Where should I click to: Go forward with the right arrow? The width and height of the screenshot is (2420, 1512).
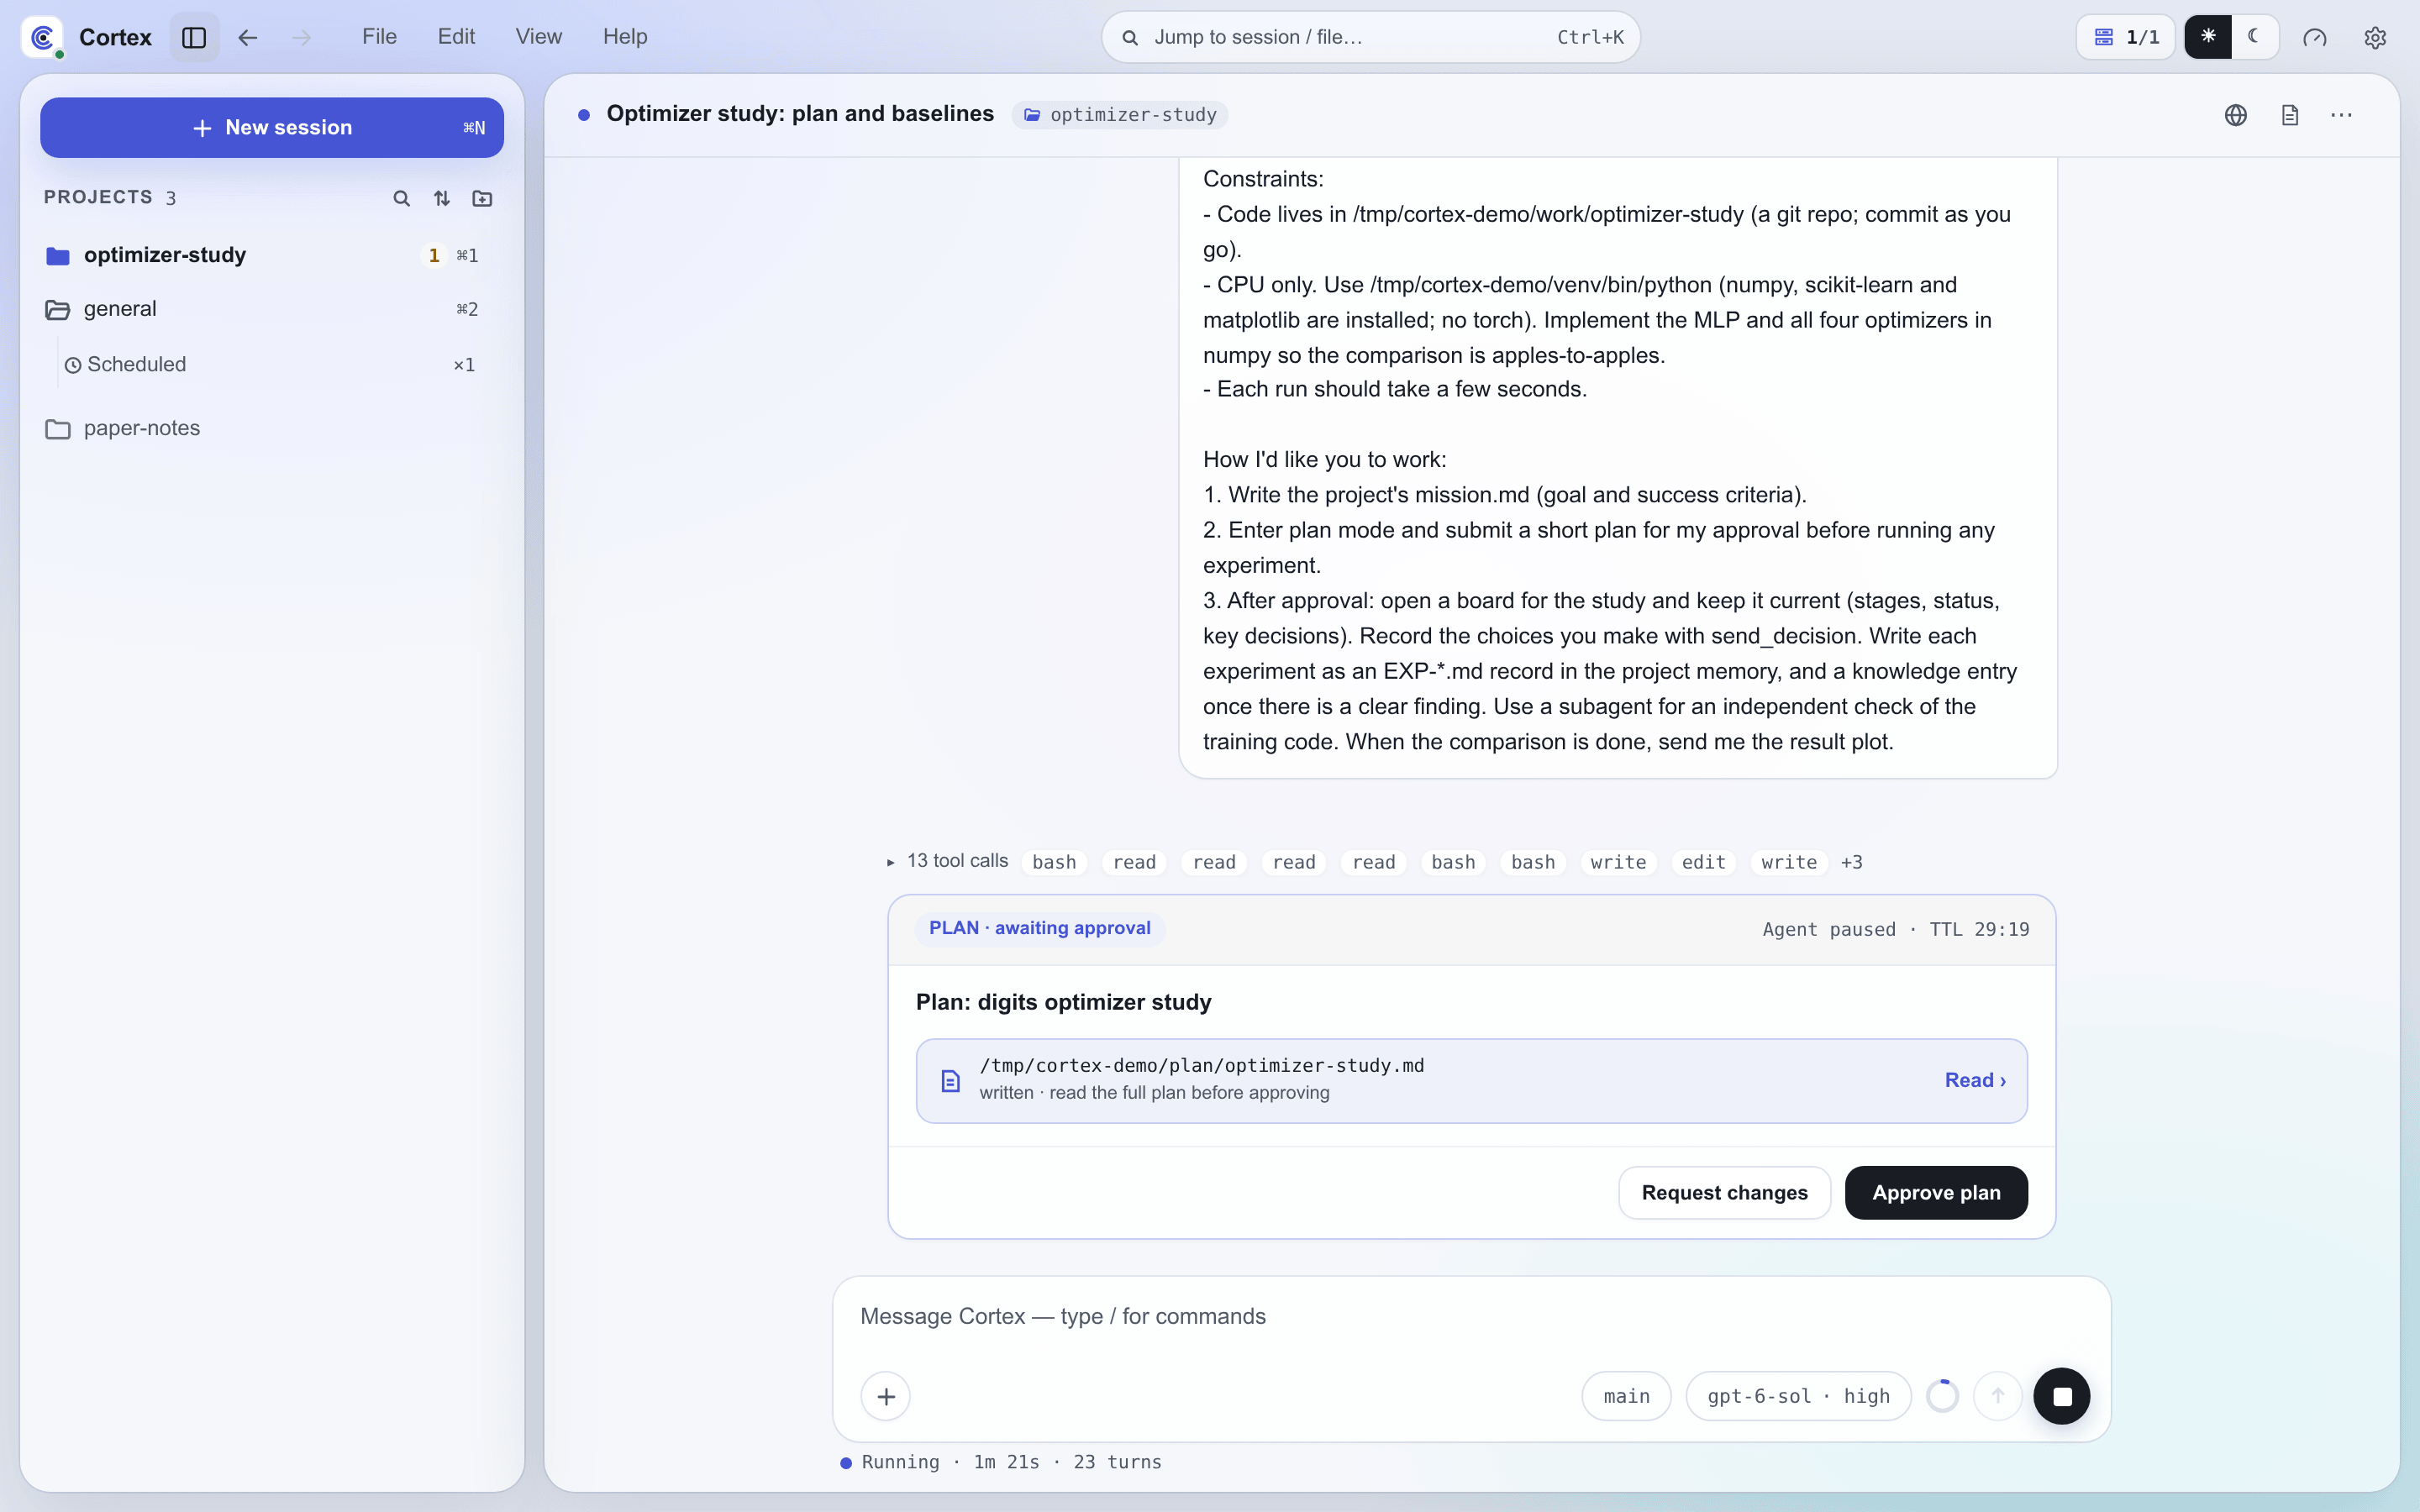click(x=301, y=37)
